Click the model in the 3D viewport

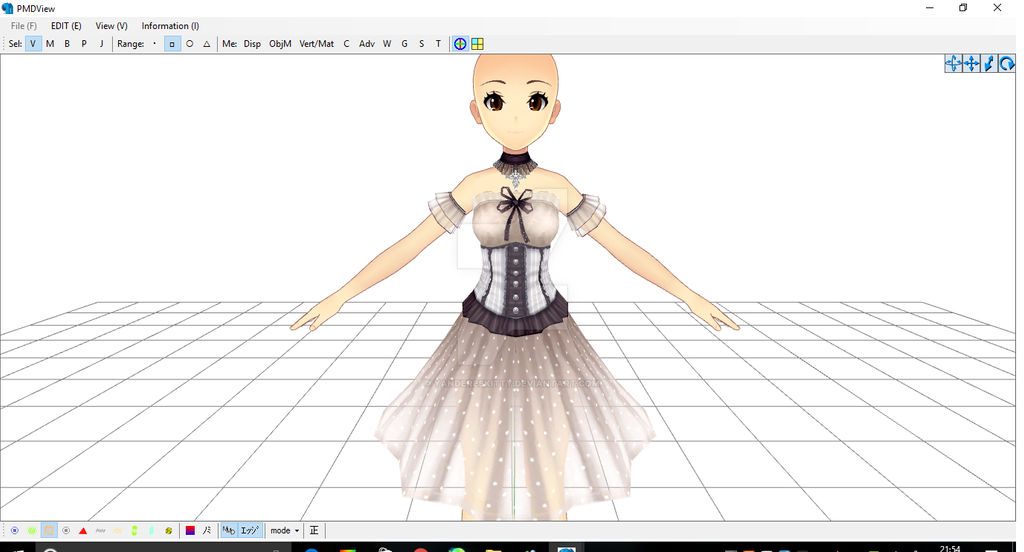516,287
